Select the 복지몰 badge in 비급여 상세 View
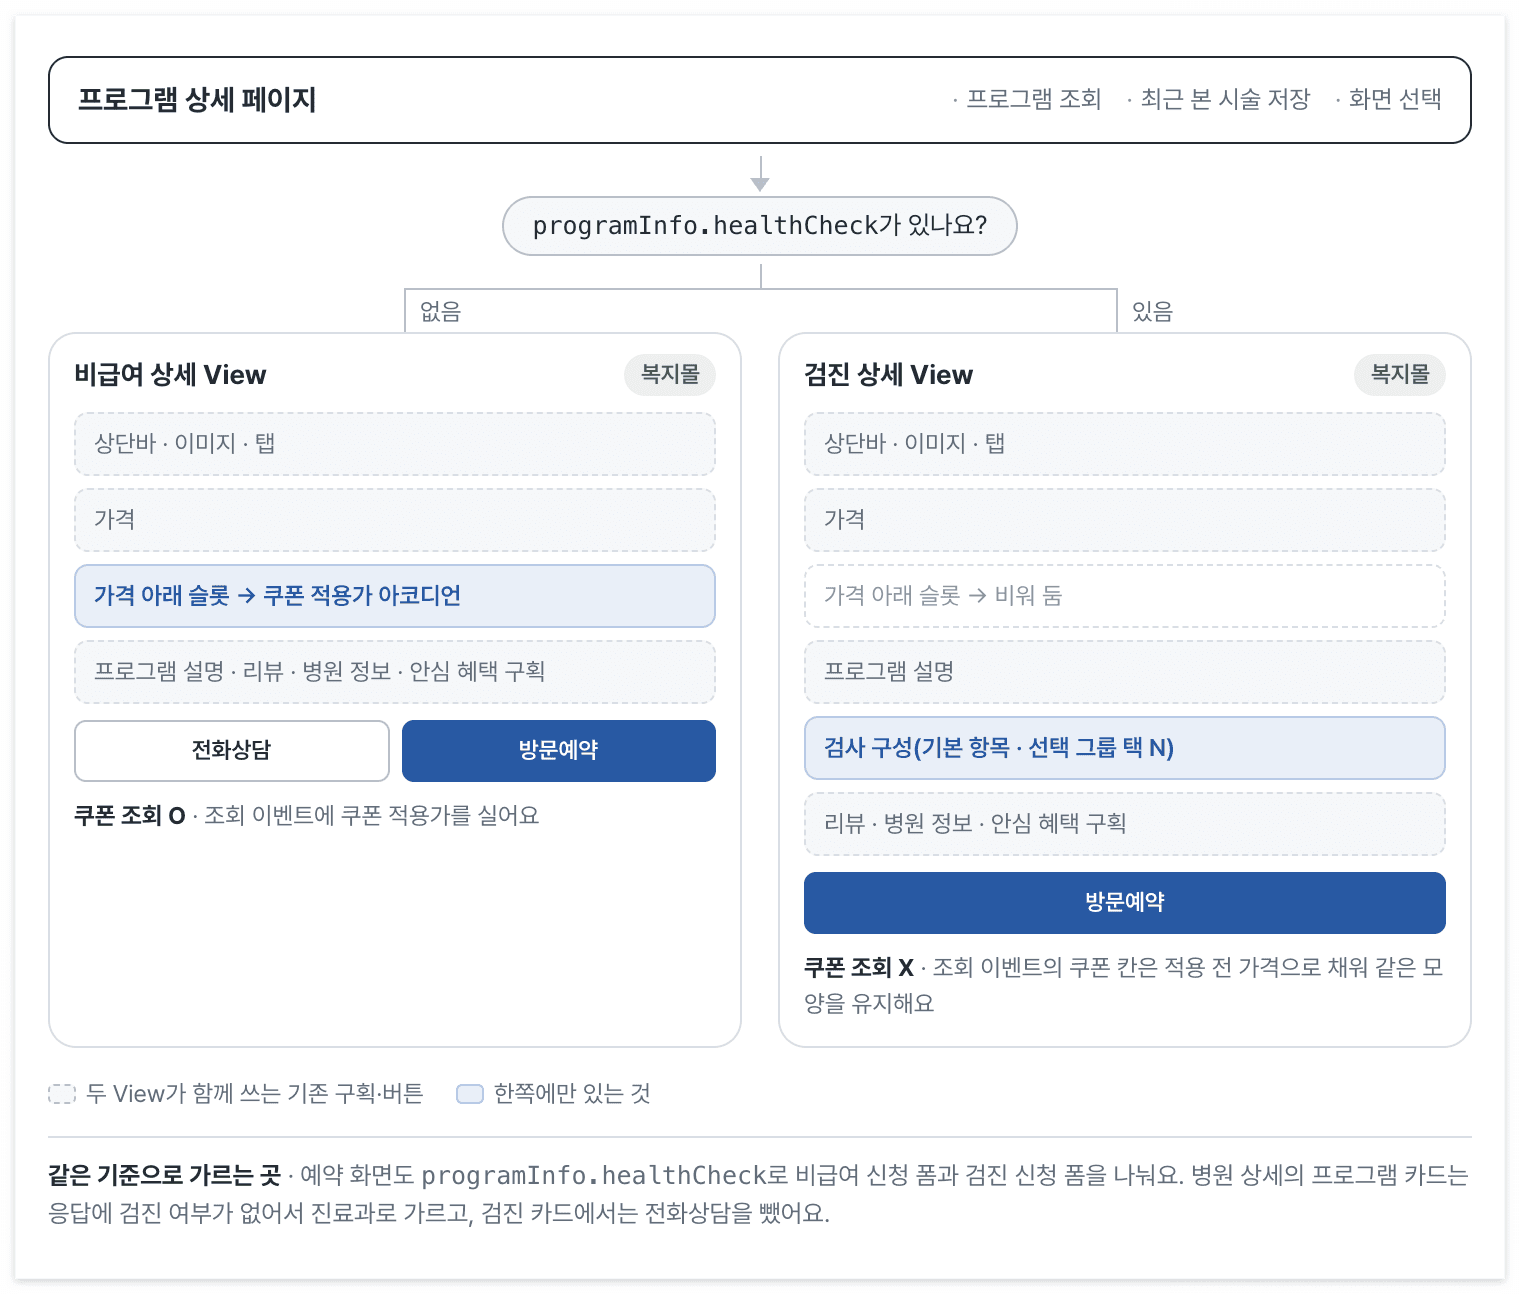The height and width of the screenshot is (1294, 1520). [670, 374]
